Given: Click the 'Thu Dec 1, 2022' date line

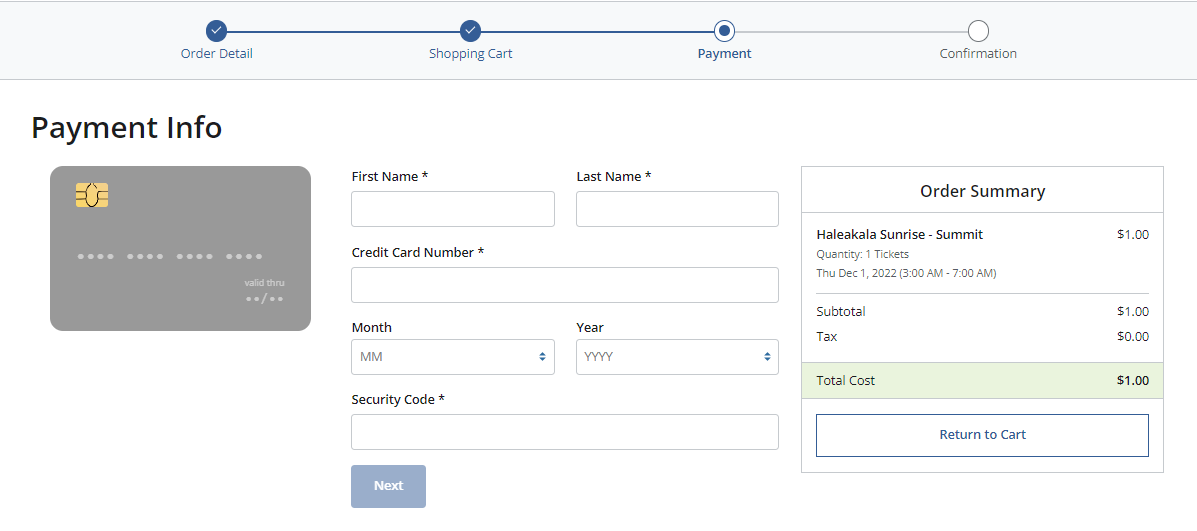Looking at the screenshot, I should pos(906,272).
